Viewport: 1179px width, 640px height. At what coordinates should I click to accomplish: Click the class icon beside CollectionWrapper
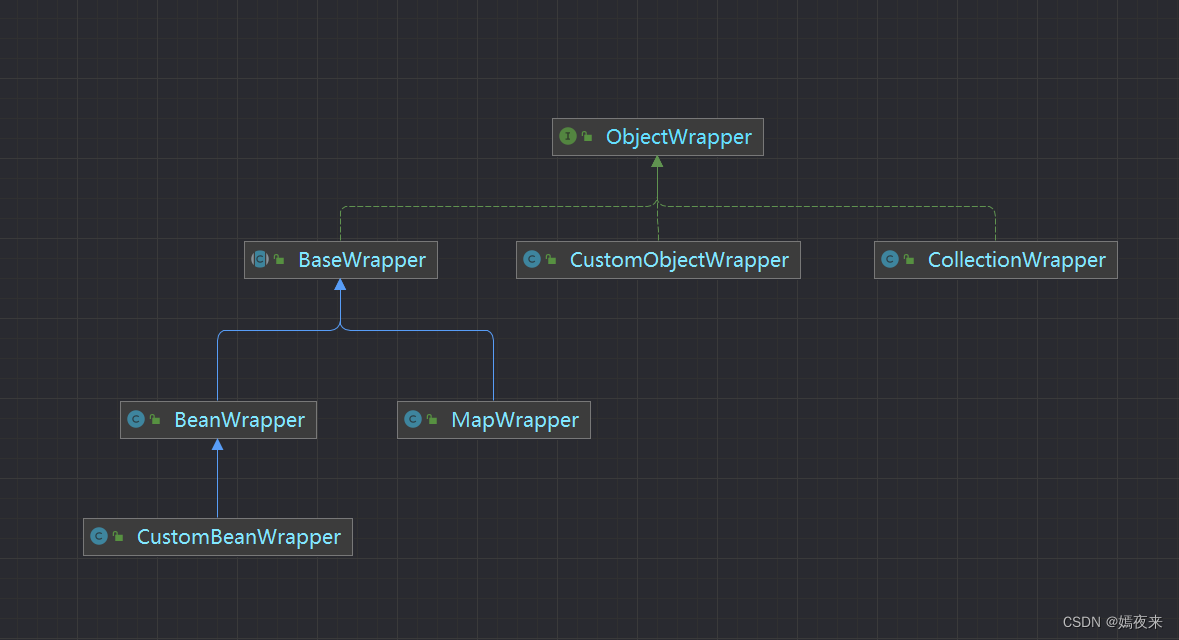tap(890, 259)
